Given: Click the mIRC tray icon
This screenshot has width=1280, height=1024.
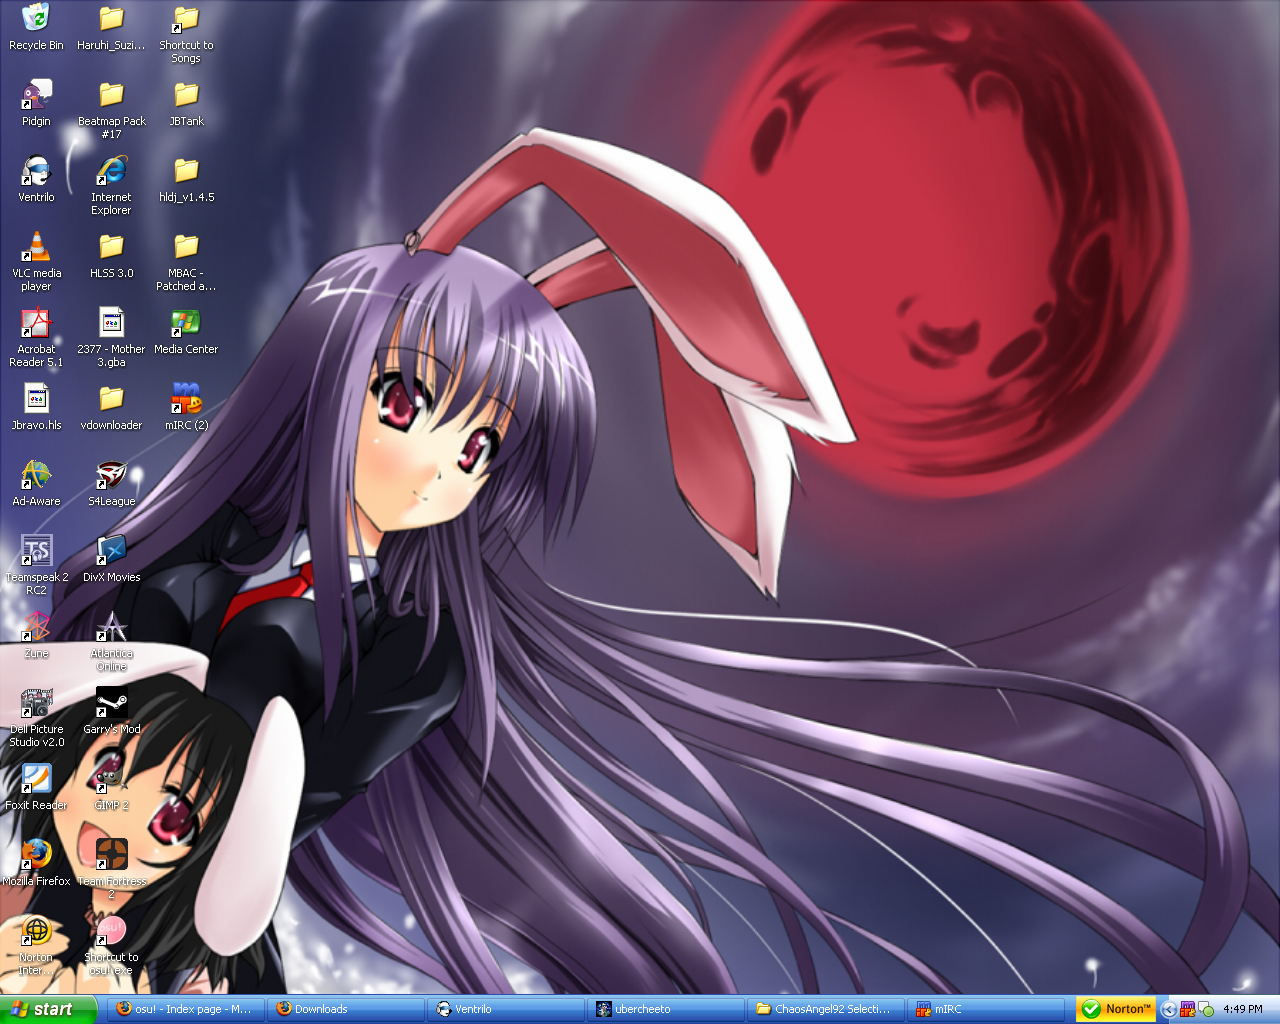Looking at the screenshot, I should click(1187, 1010).
